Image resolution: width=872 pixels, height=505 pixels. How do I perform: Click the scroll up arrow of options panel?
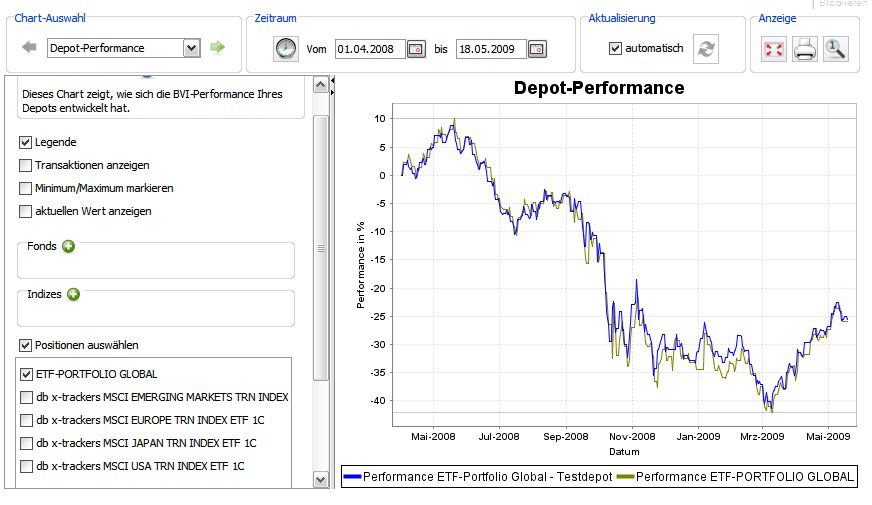click(x=321, y=85)
